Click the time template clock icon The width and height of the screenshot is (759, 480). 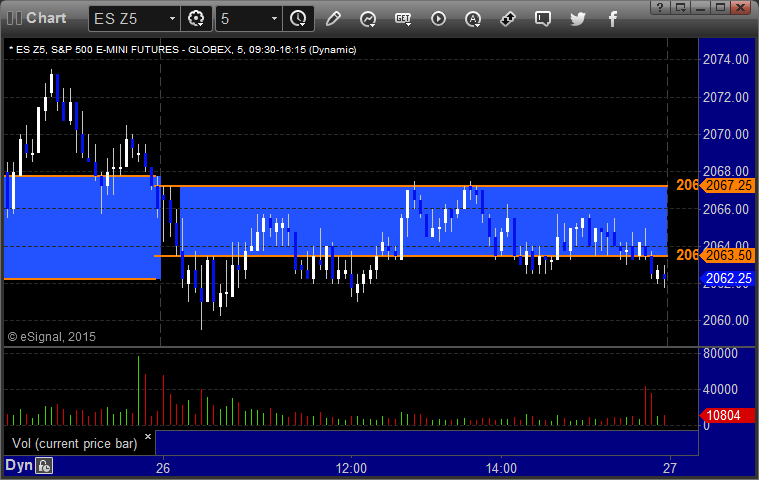[298, 19]
